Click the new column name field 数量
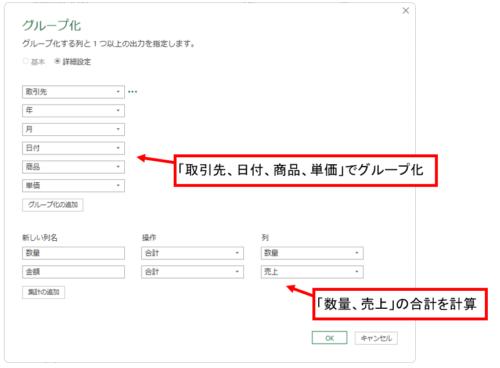This screenshot has height=368, width=500. coord(73,253)
